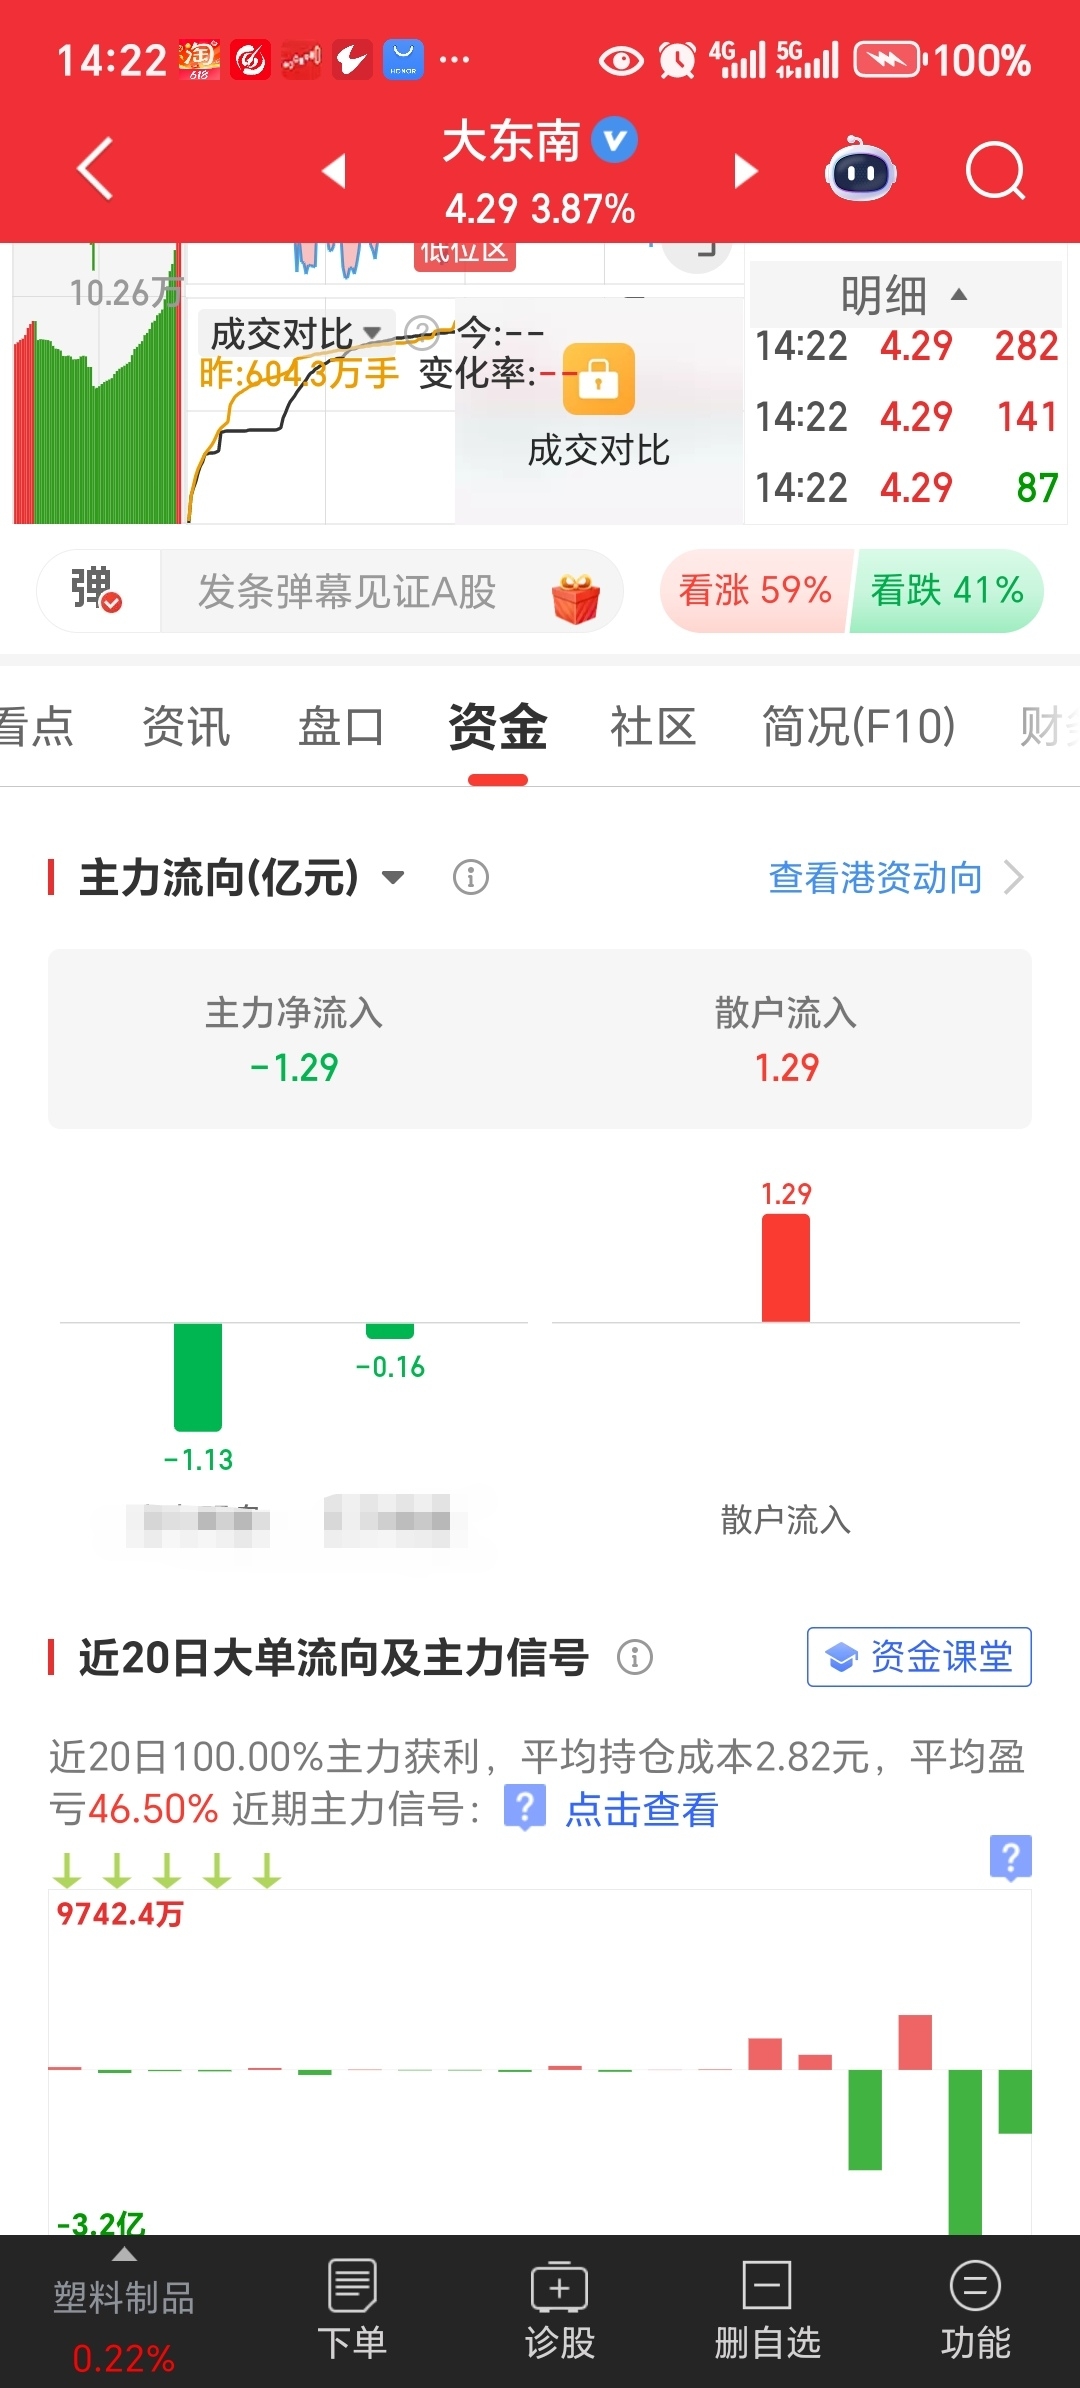1080x2388 pixels.
Task: Go to previous stock with left triangle
Action: (335, 171)
